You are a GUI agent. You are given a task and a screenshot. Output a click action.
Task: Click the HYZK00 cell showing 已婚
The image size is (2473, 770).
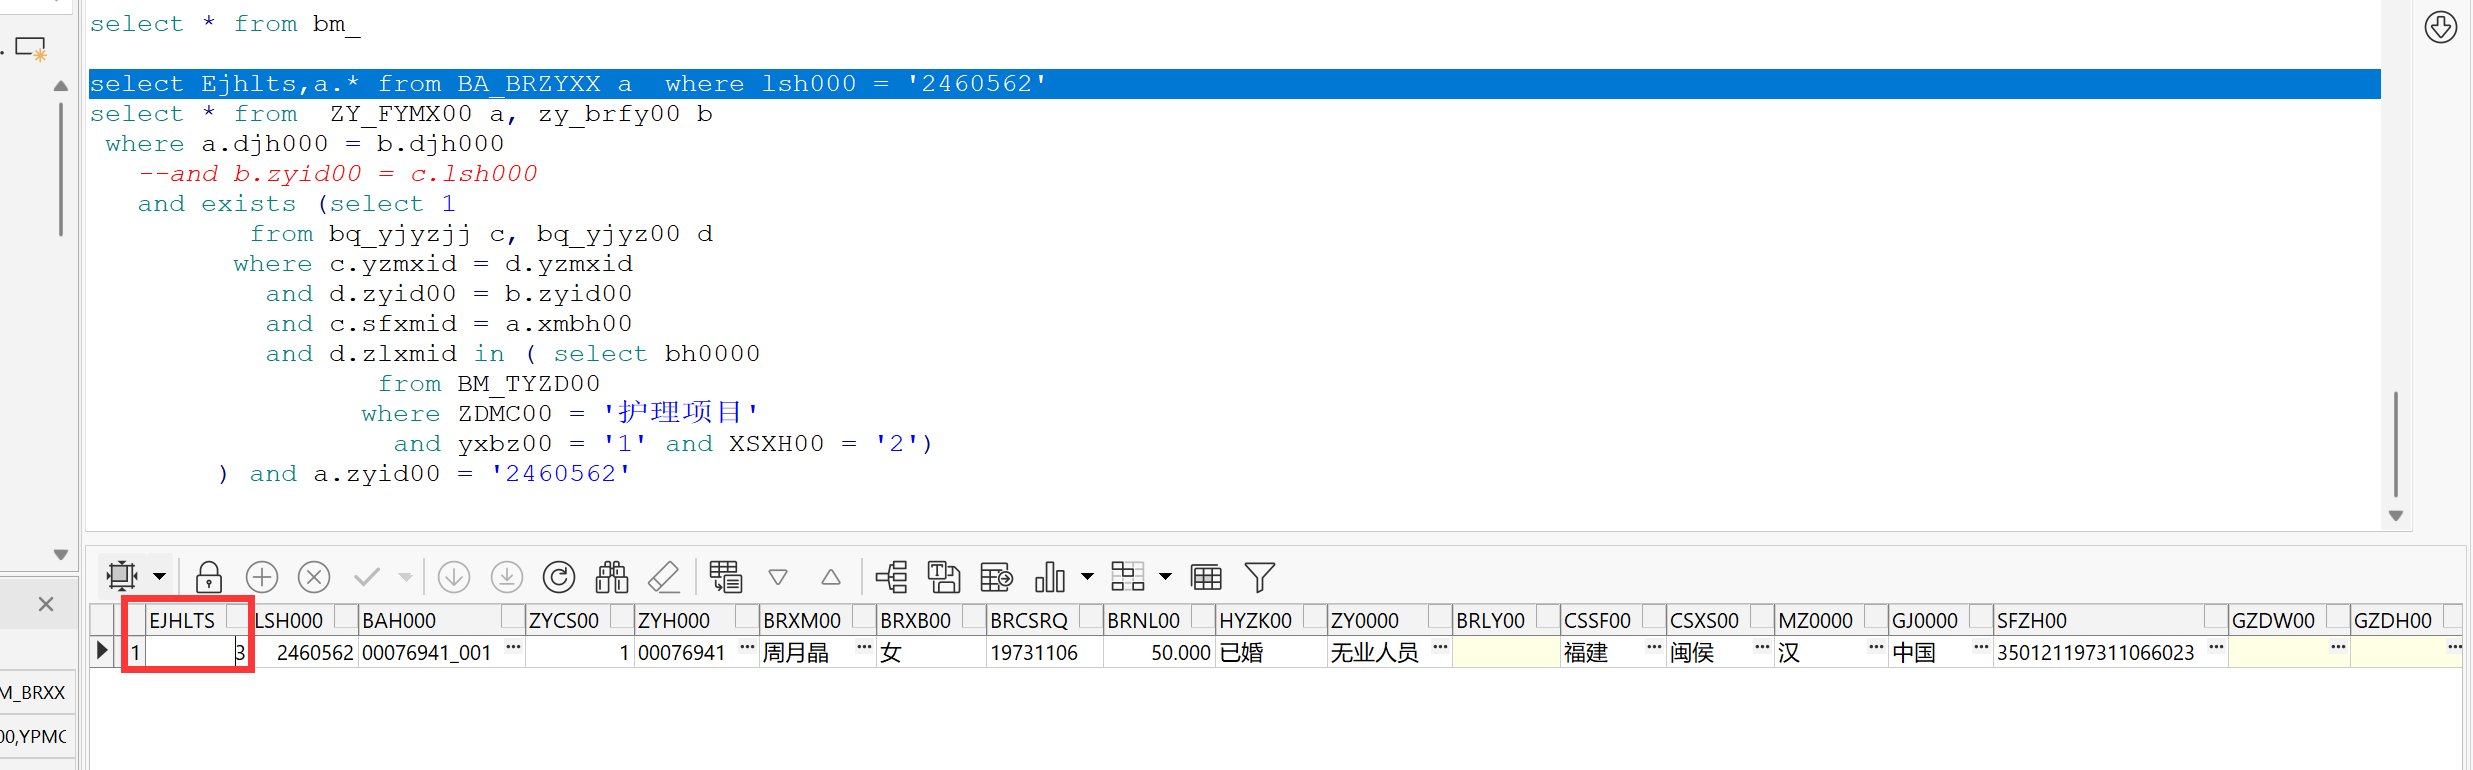point(1271,652)
